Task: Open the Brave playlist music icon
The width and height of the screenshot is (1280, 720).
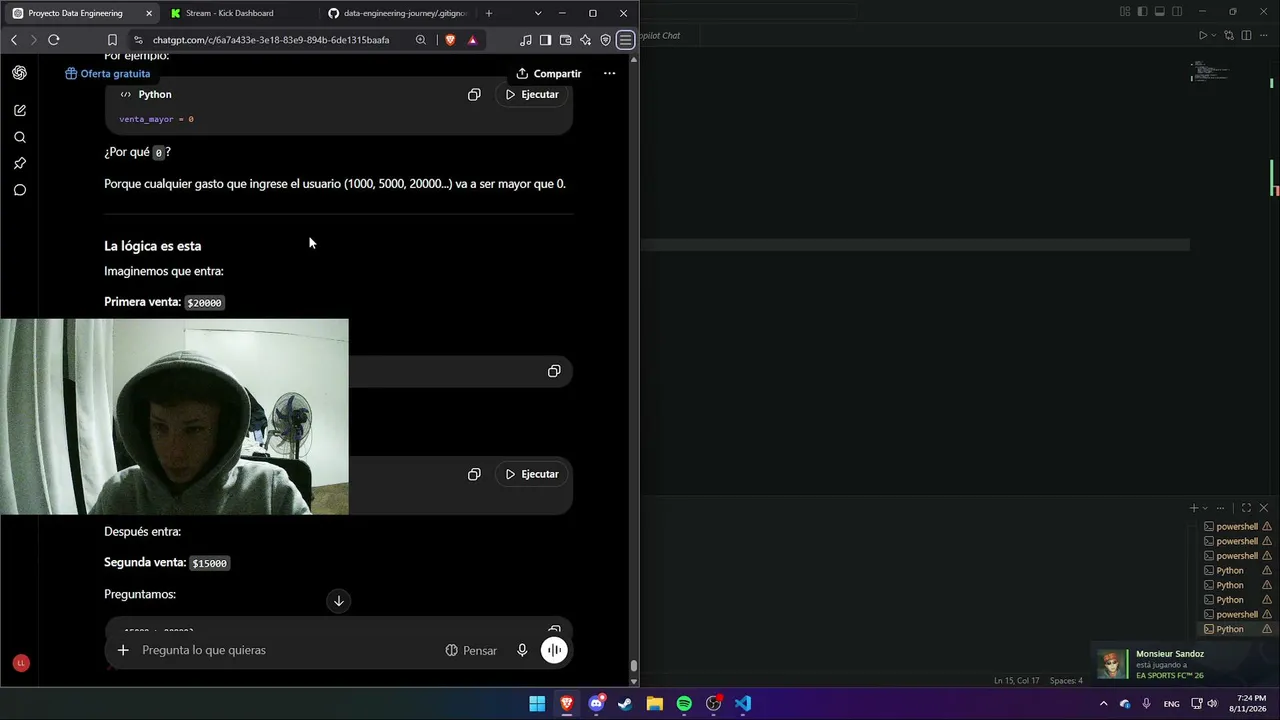Action: click(526, 40)
